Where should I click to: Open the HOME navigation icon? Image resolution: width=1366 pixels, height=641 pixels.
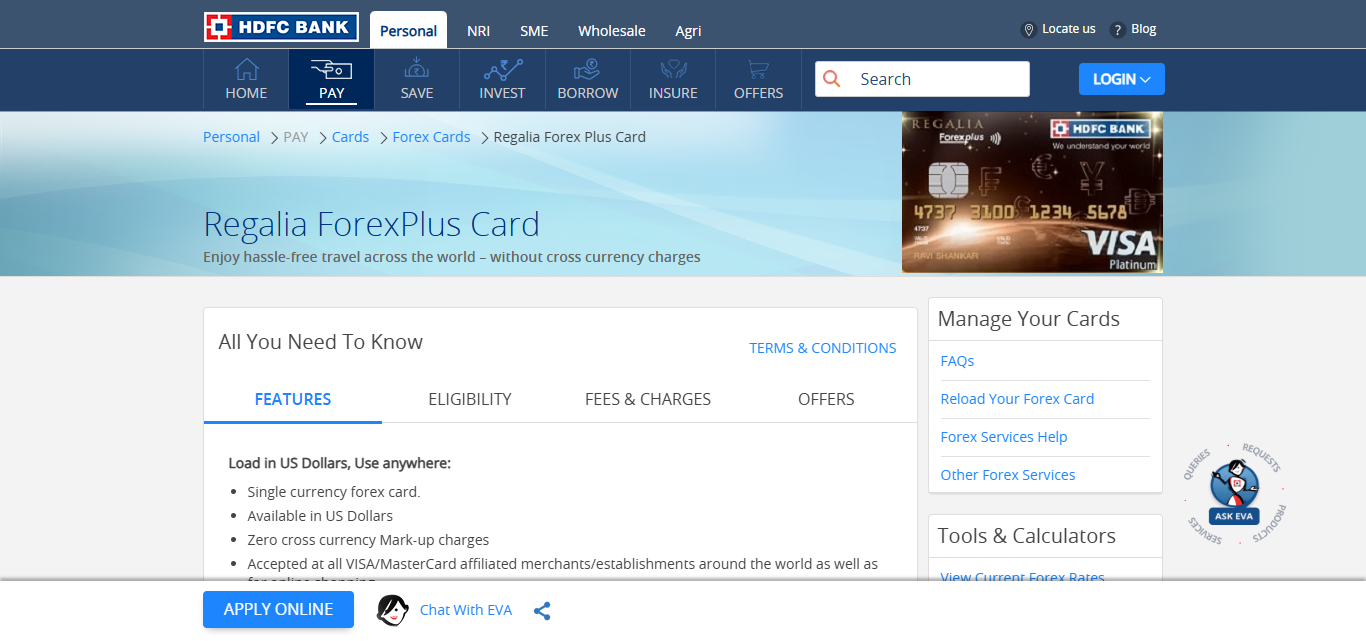click(x=246, y=69)
